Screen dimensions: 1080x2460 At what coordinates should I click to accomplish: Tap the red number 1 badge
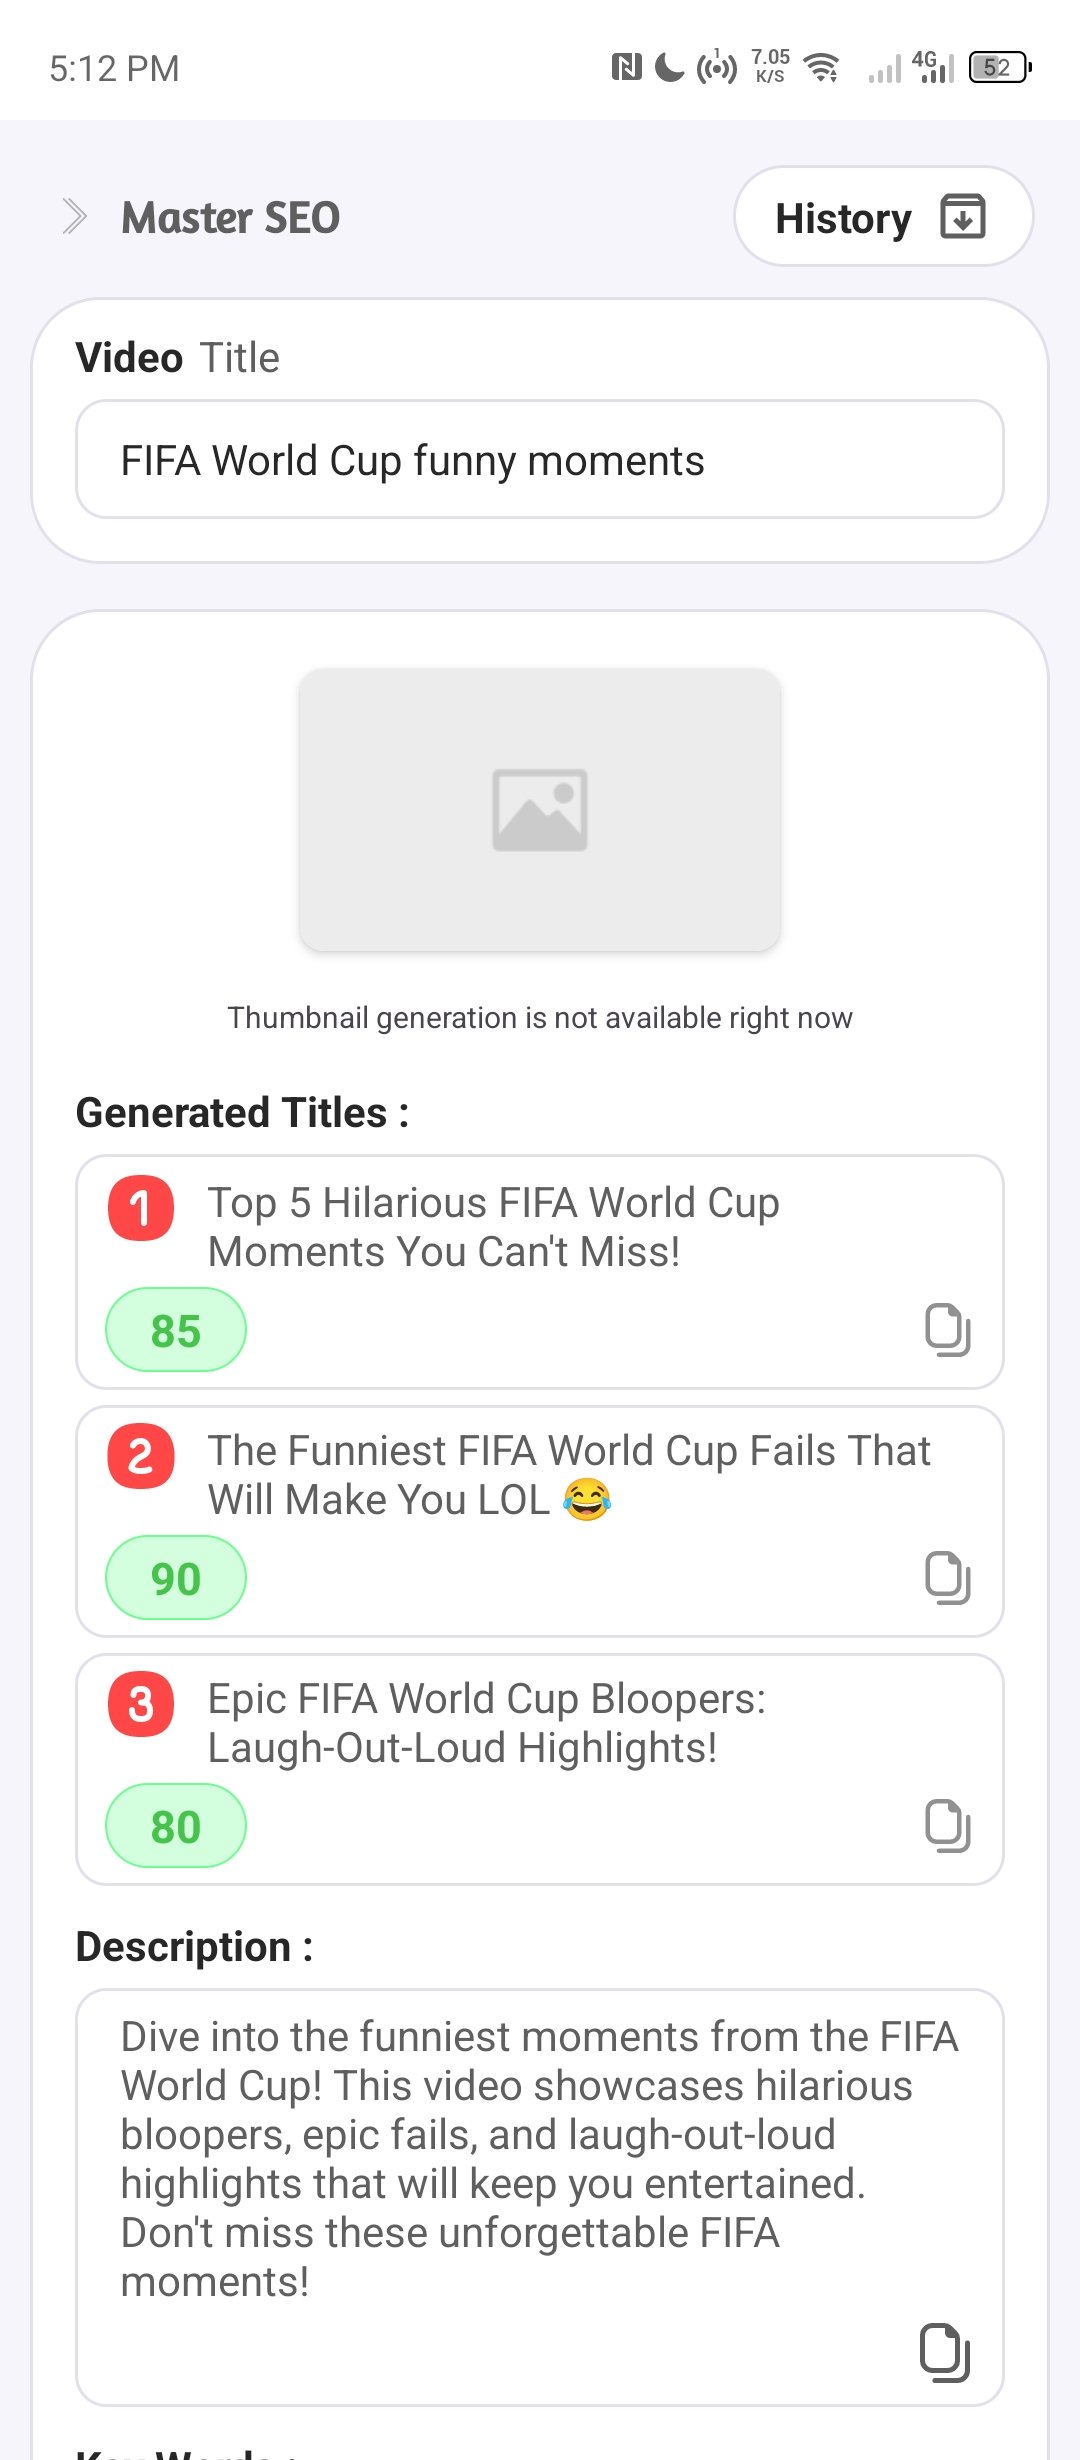click(141, 1208)
